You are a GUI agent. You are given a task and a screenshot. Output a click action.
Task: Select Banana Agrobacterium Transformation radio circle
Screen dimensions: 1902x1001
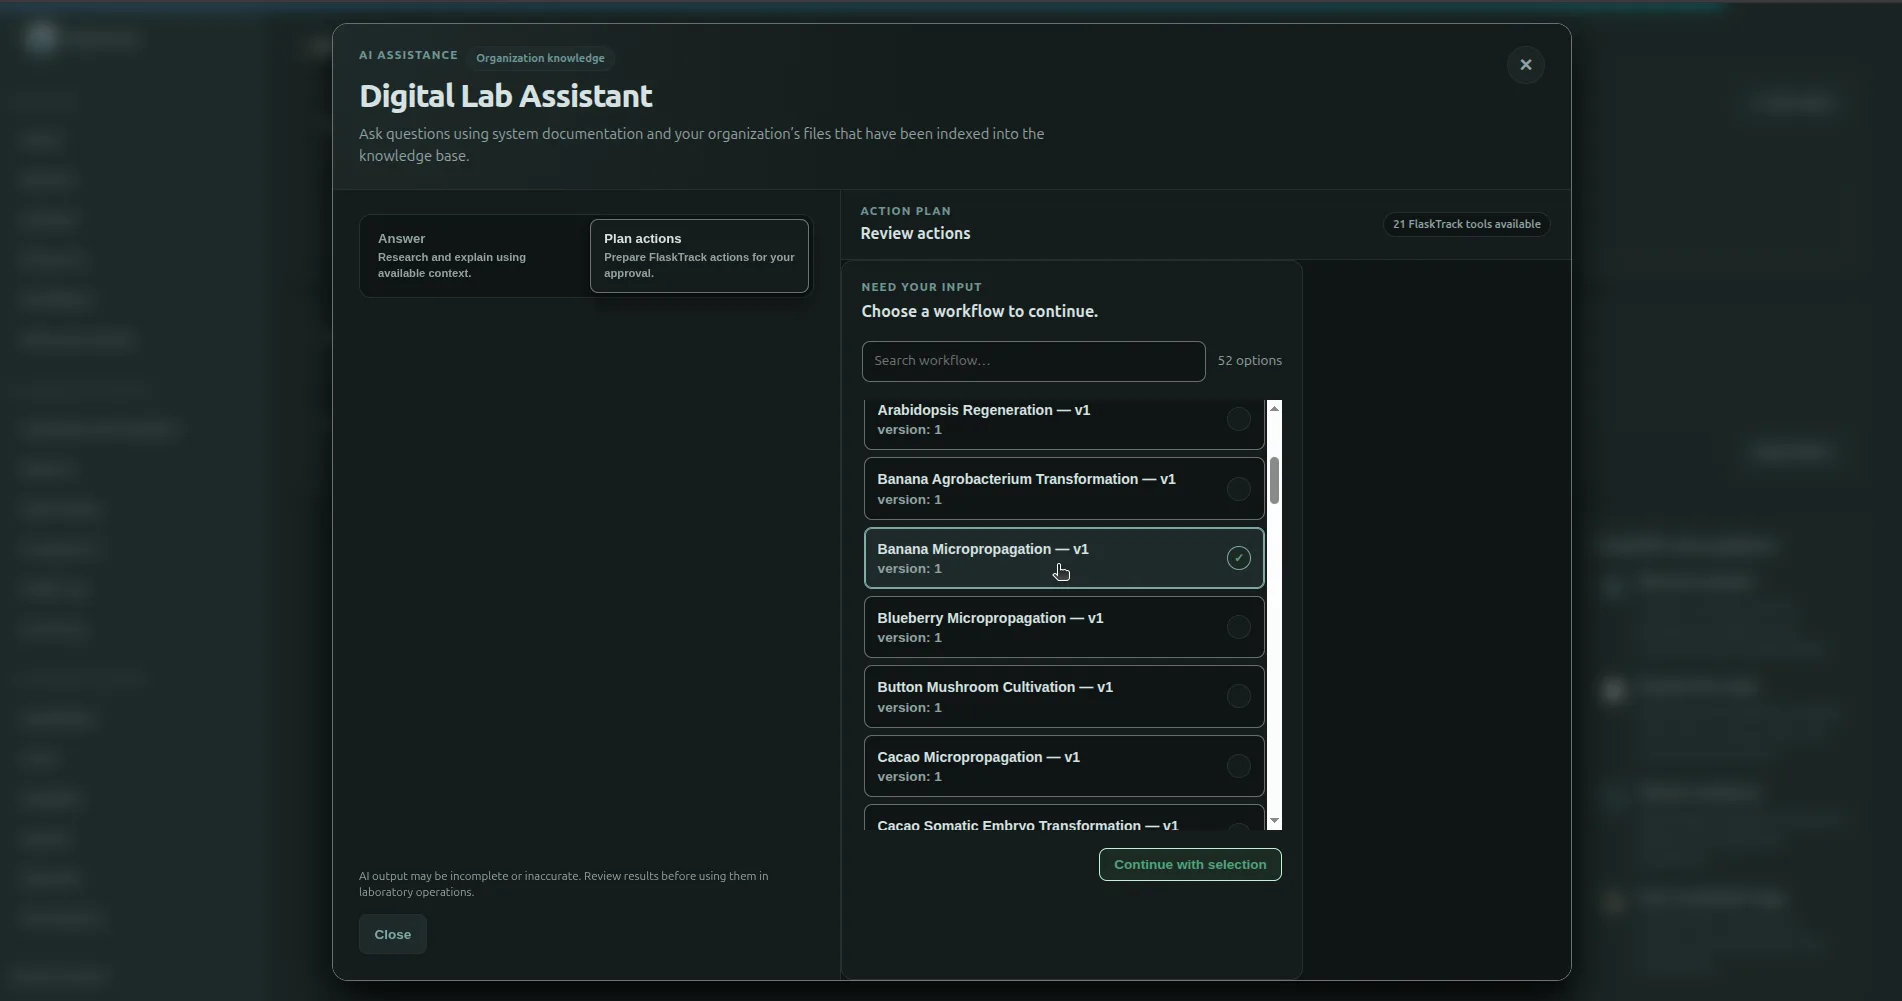point(1238,489)
